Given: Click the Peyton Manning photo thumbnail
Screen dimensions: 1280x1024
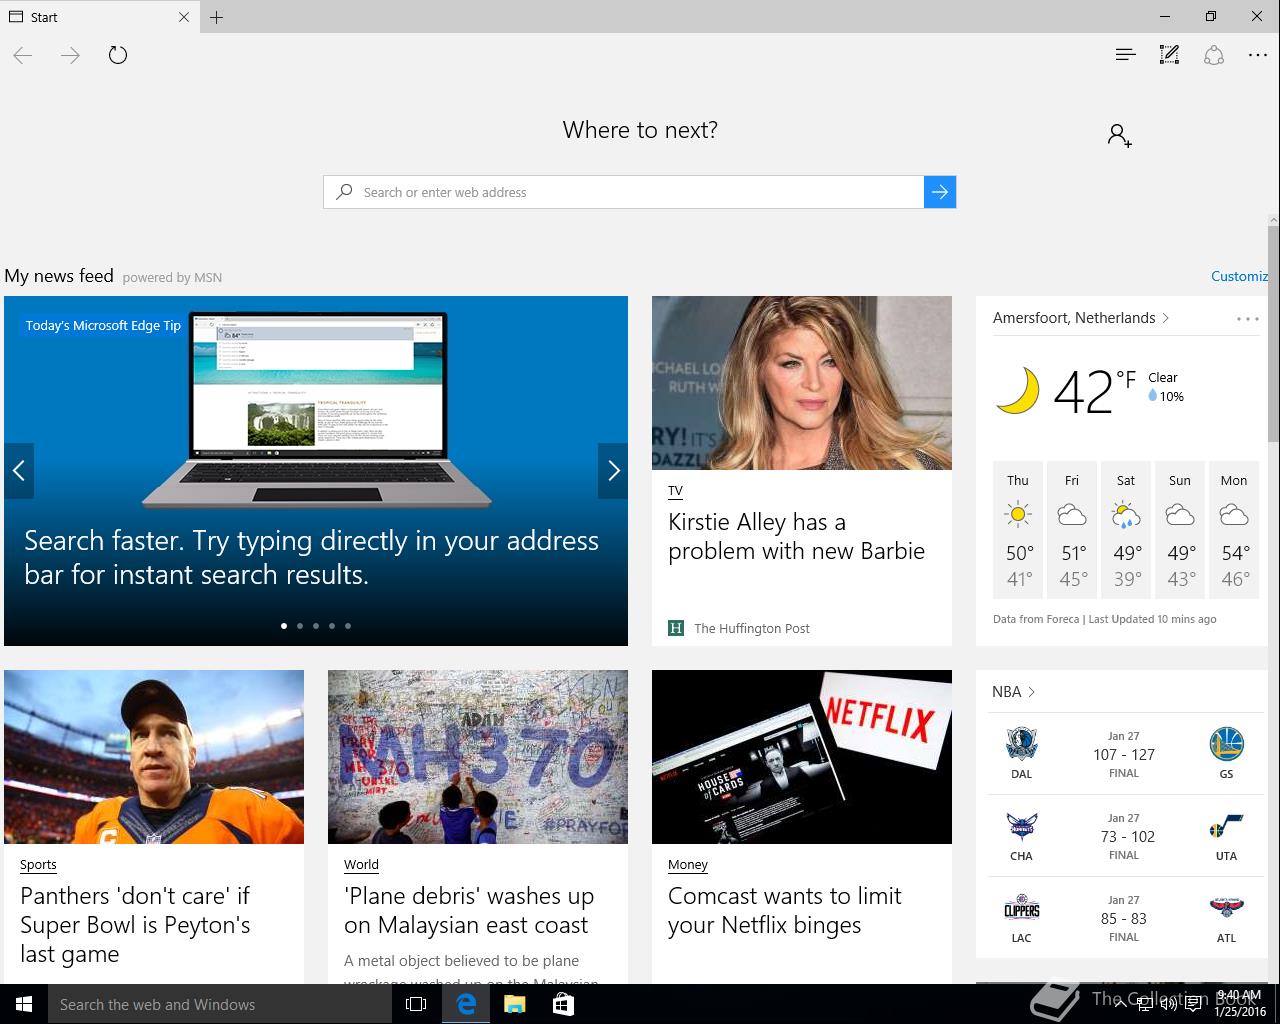Looking at the screenshot, I should 154,757.
